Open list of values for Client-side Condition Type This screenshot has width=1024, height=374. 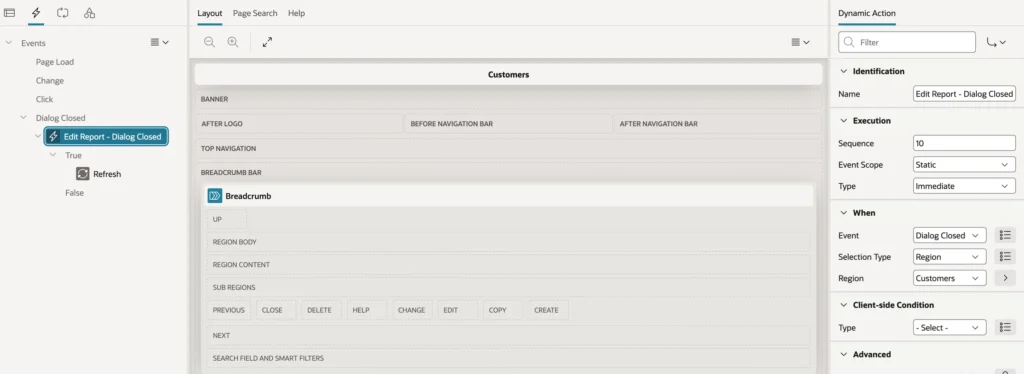click(x=1005, y=328)
